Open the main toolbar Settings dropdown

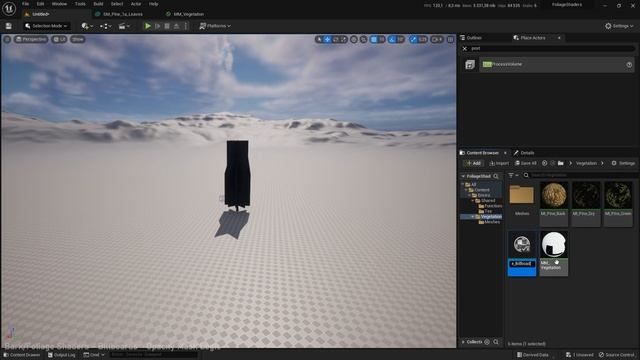[619, 26]
